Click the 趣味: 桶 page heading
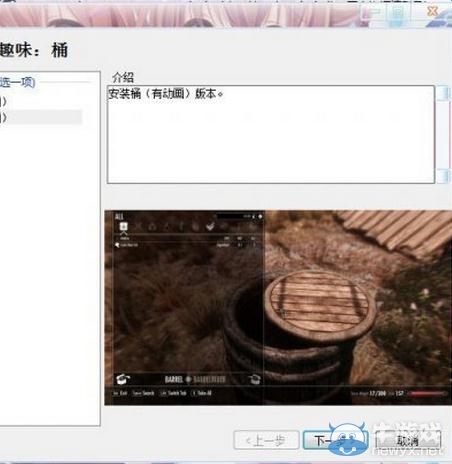 click(x=34, y=50)
